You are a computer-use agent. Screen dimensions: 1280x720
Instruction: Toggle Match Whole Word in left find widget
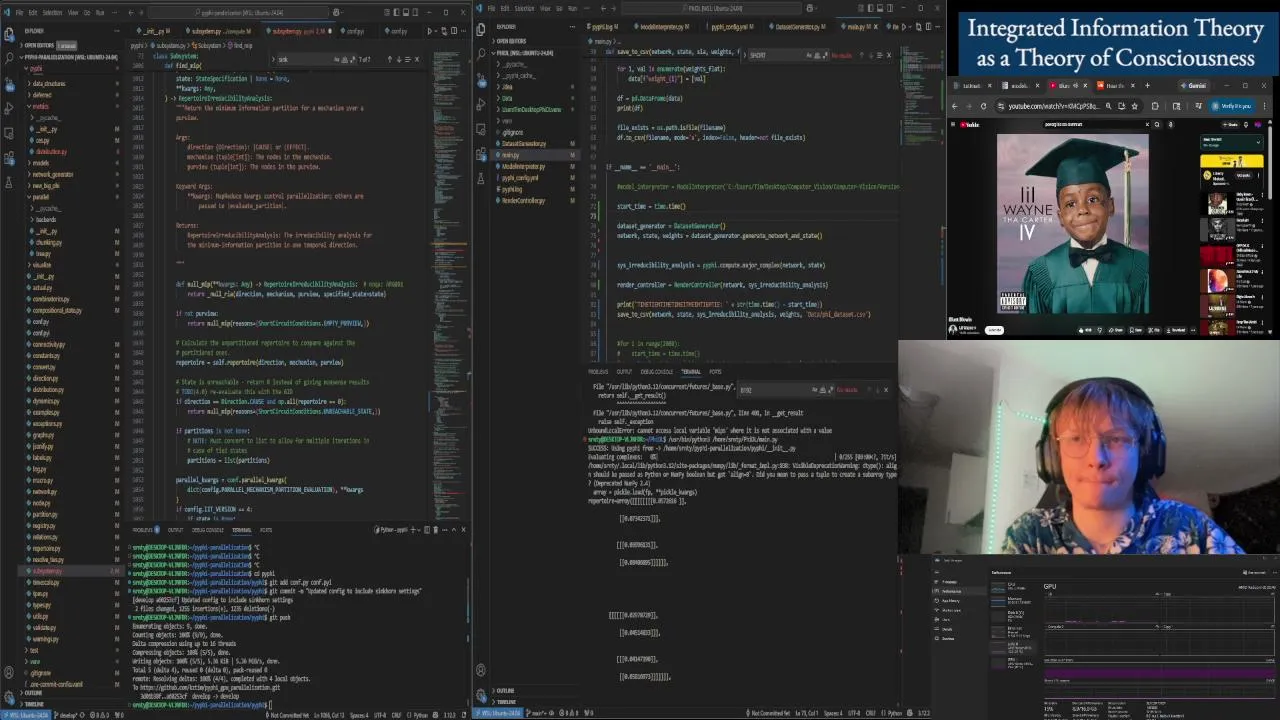(x=345, y=59)
